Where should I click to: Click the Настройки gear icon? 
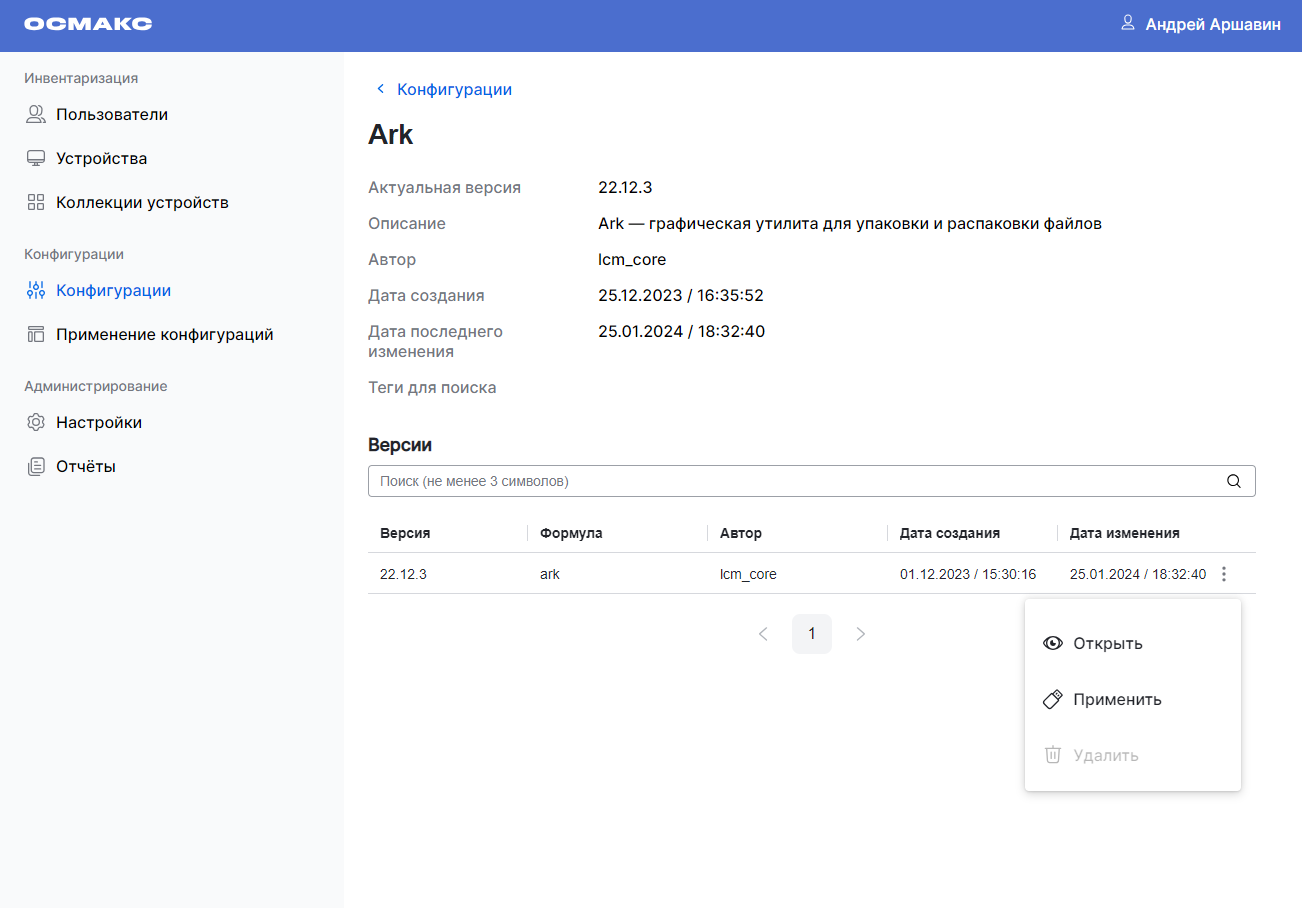tap(36, 422)
